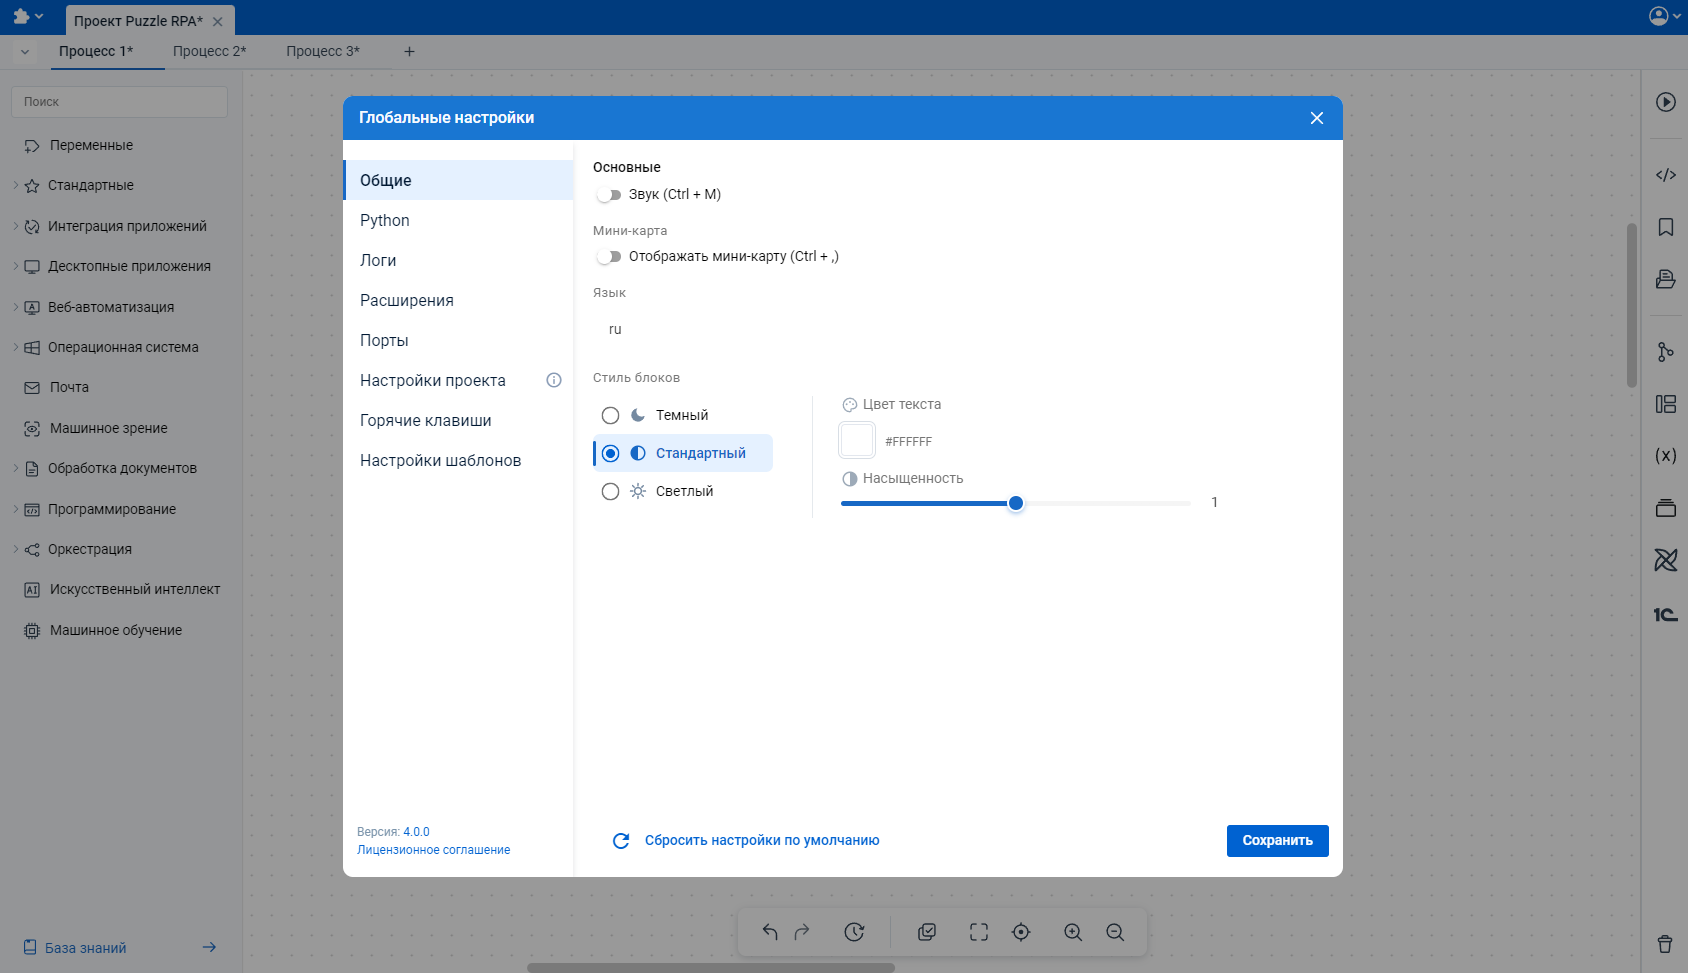
Task: Open the user account menu
Action: pyautogui.click(x=1664, y=16)
